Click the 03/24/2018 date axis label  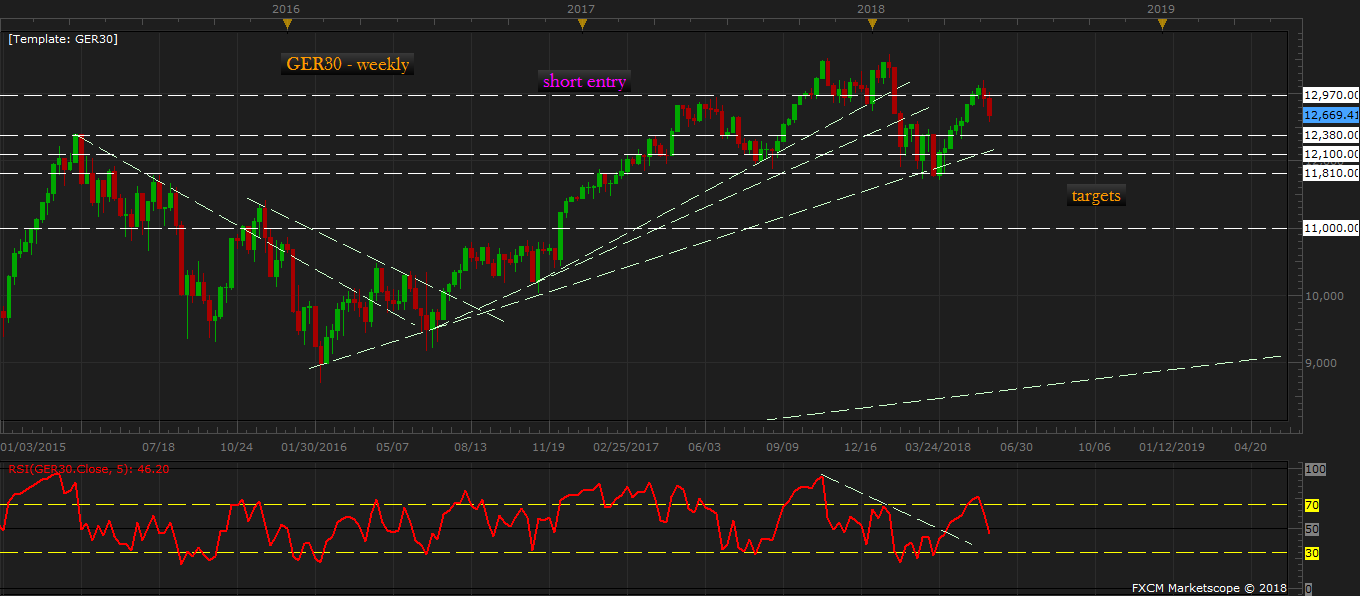pos(938,447)
